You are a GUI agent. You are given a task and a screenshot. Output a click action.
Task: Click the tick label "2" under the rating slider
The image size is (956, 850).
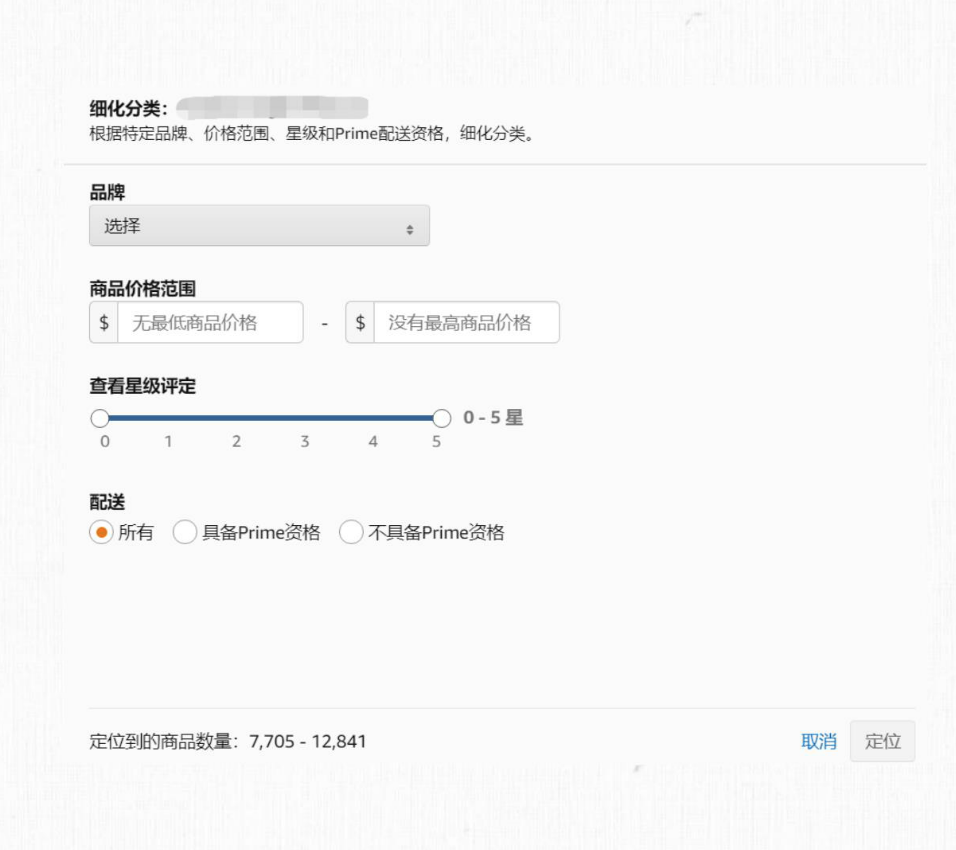237,440
